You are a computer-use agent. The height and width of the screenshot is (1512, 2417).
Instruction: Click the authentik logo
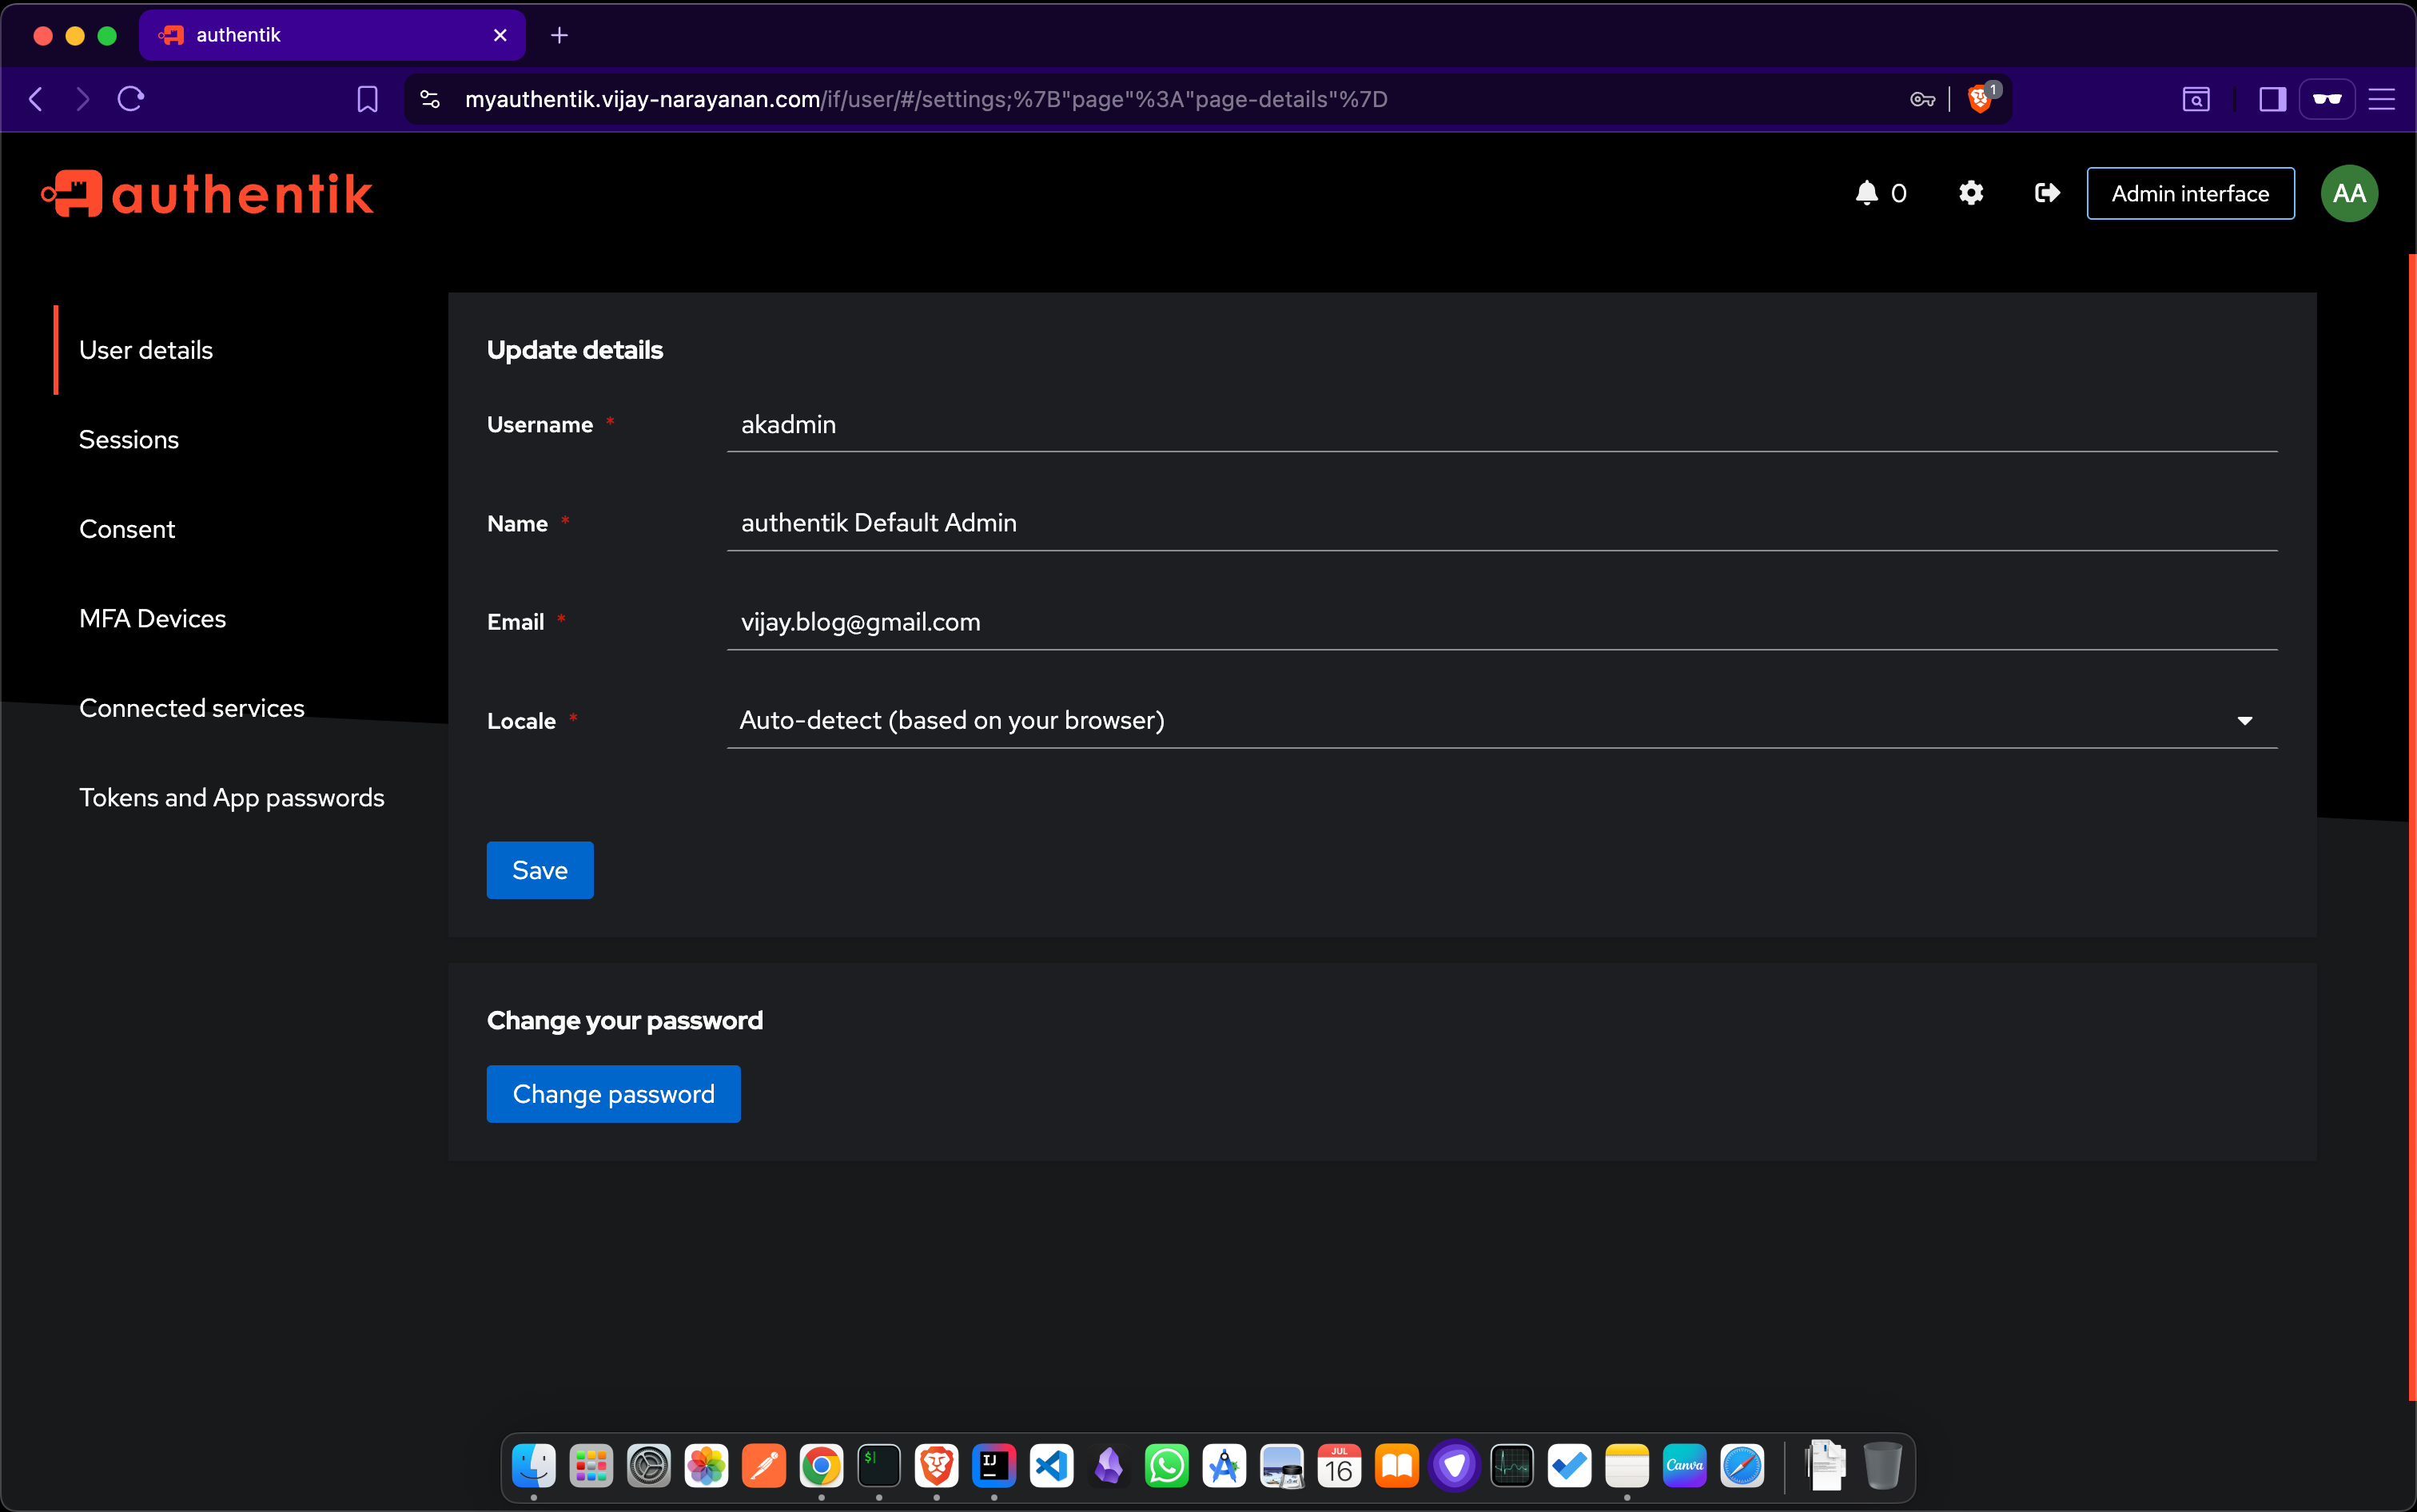[x=207, y=194]
